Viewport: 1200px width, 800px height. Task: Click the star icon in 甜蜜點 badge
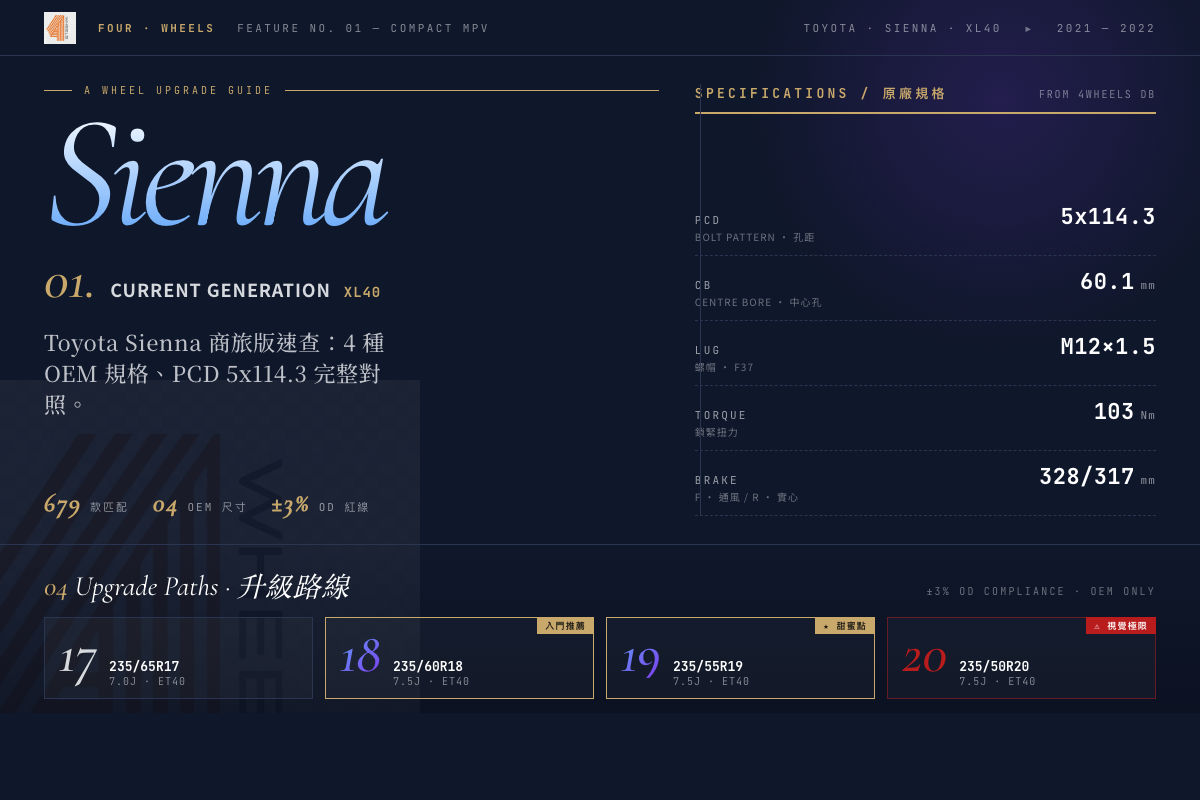tap(826, 626)
